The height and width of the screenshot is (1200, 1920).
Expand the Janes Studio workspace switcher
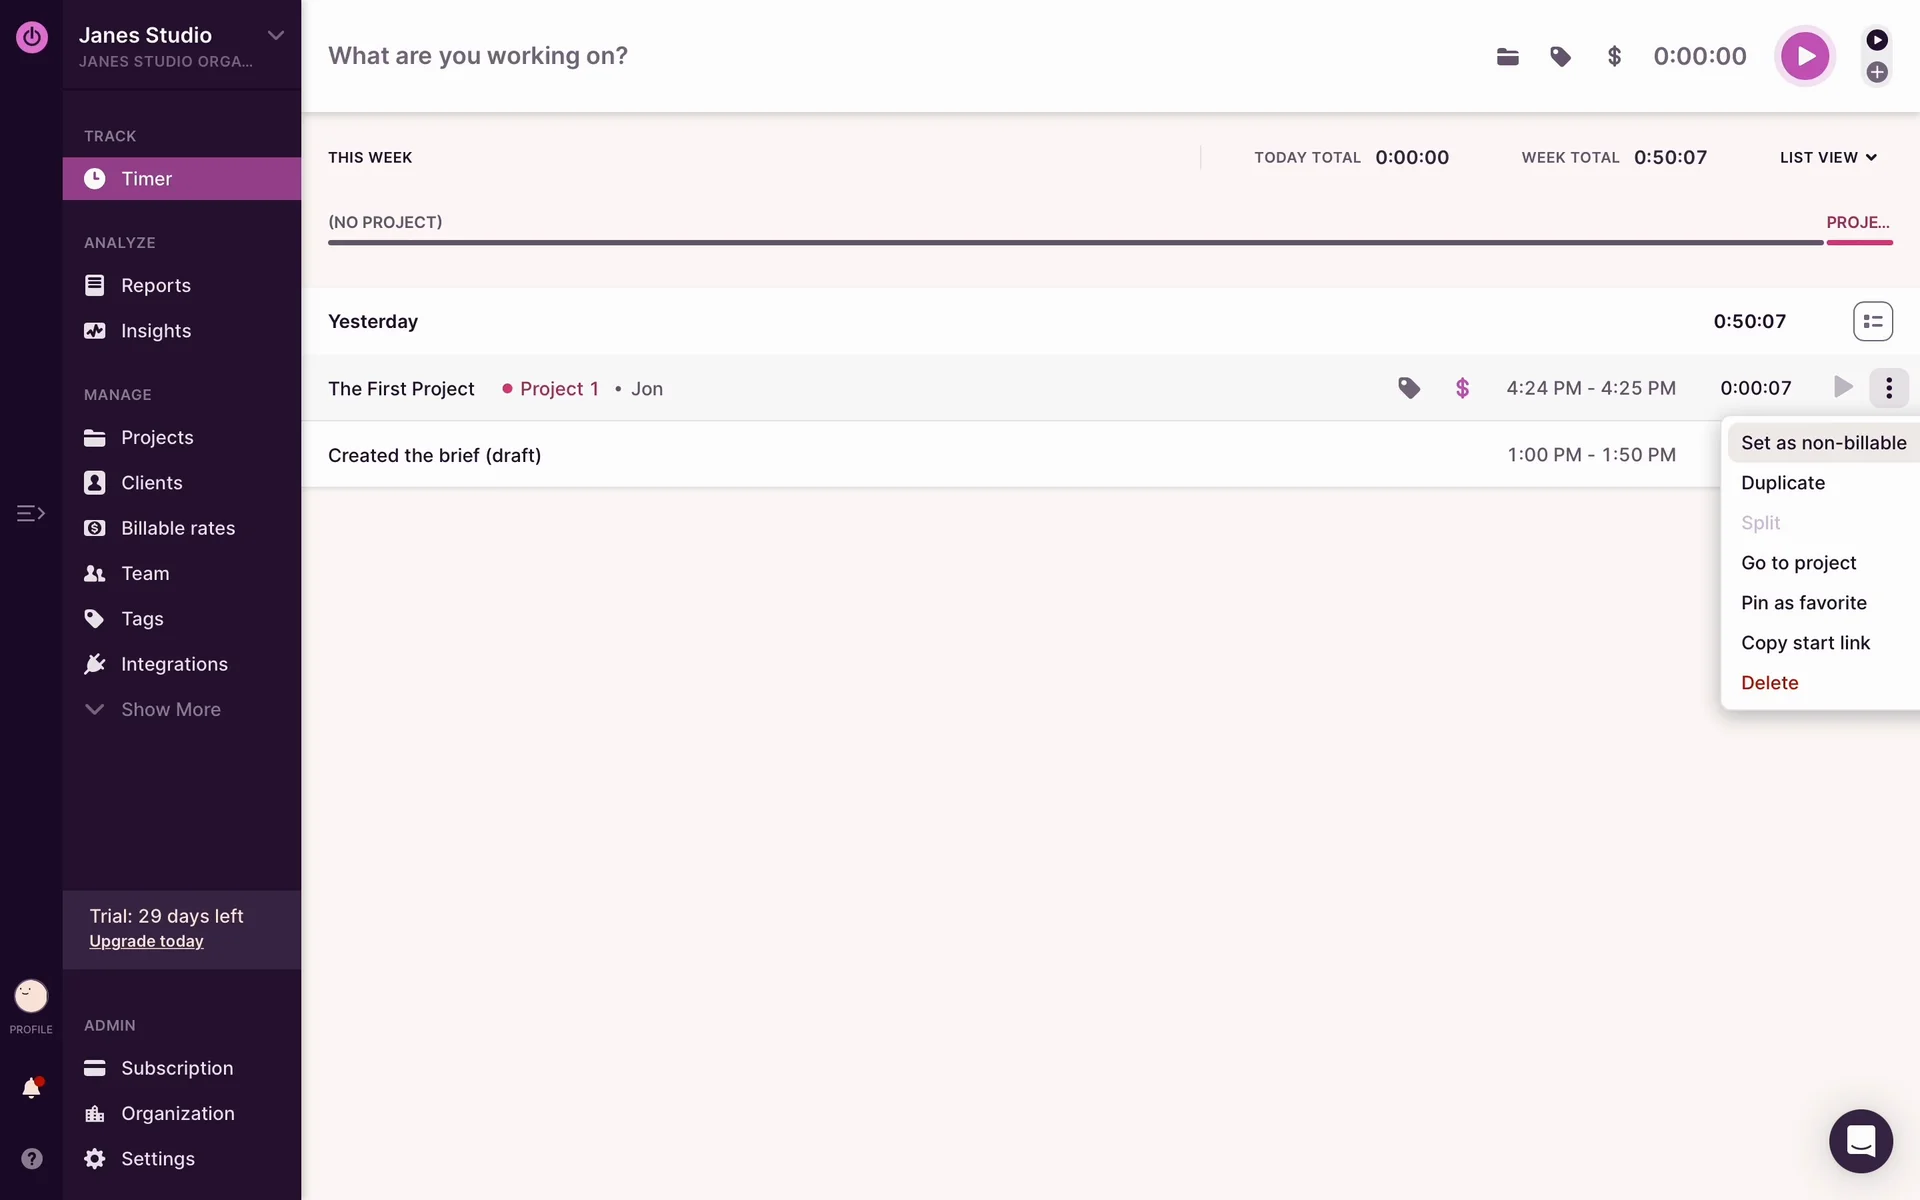[276, 36]
